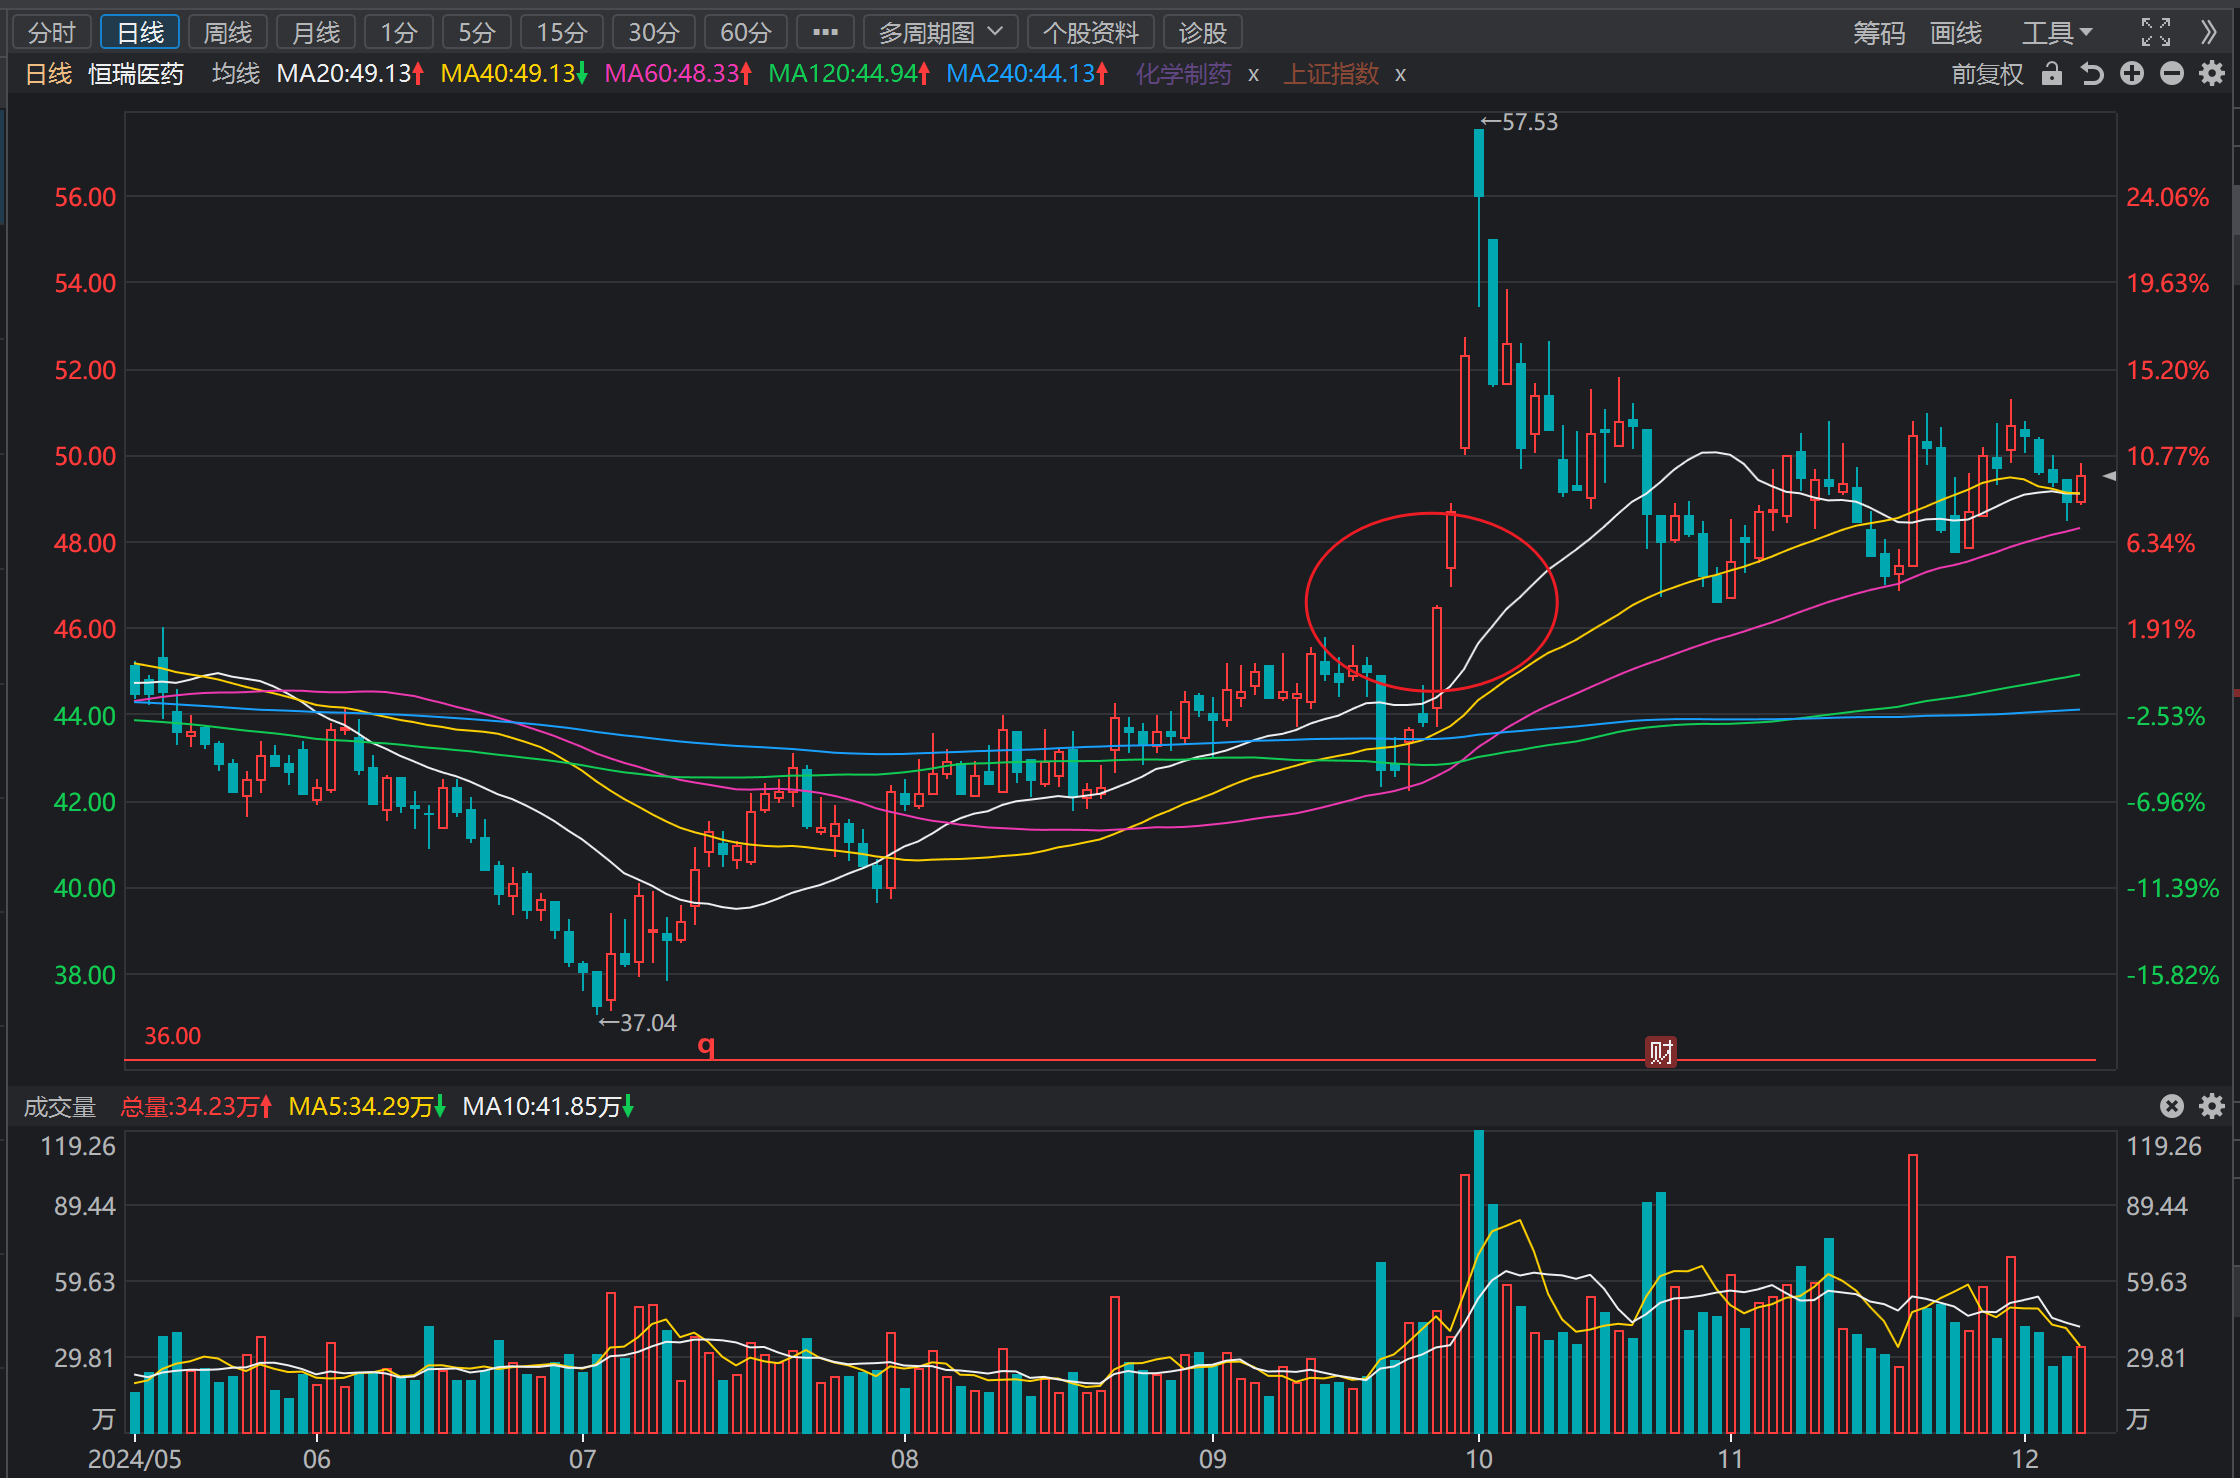Image resolution: width=2240 pixels, height=1478 pixels.
Task: Open main chart settings gear
Action: (x=2212, y=74)
